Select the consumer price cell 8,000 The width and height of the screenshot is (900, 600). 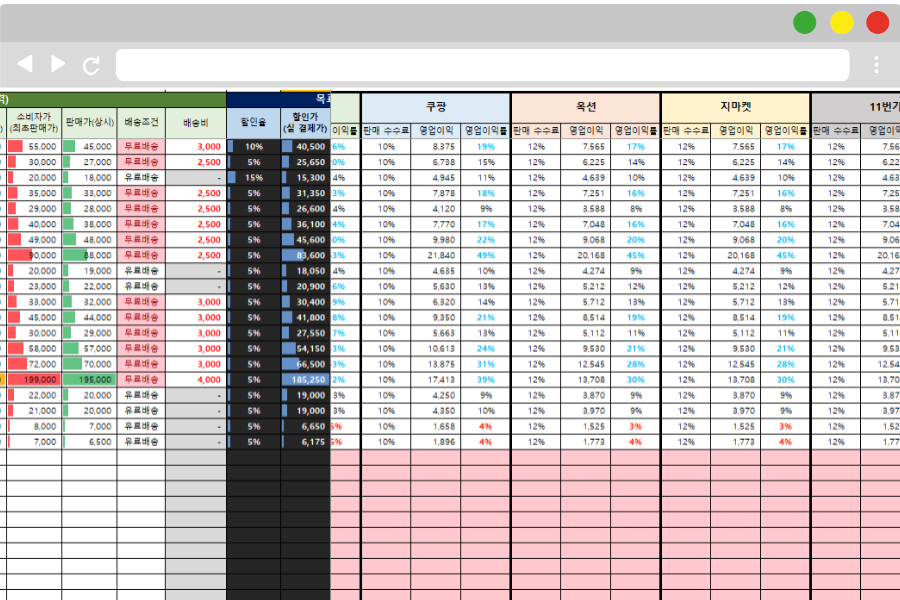click(34, 426)
